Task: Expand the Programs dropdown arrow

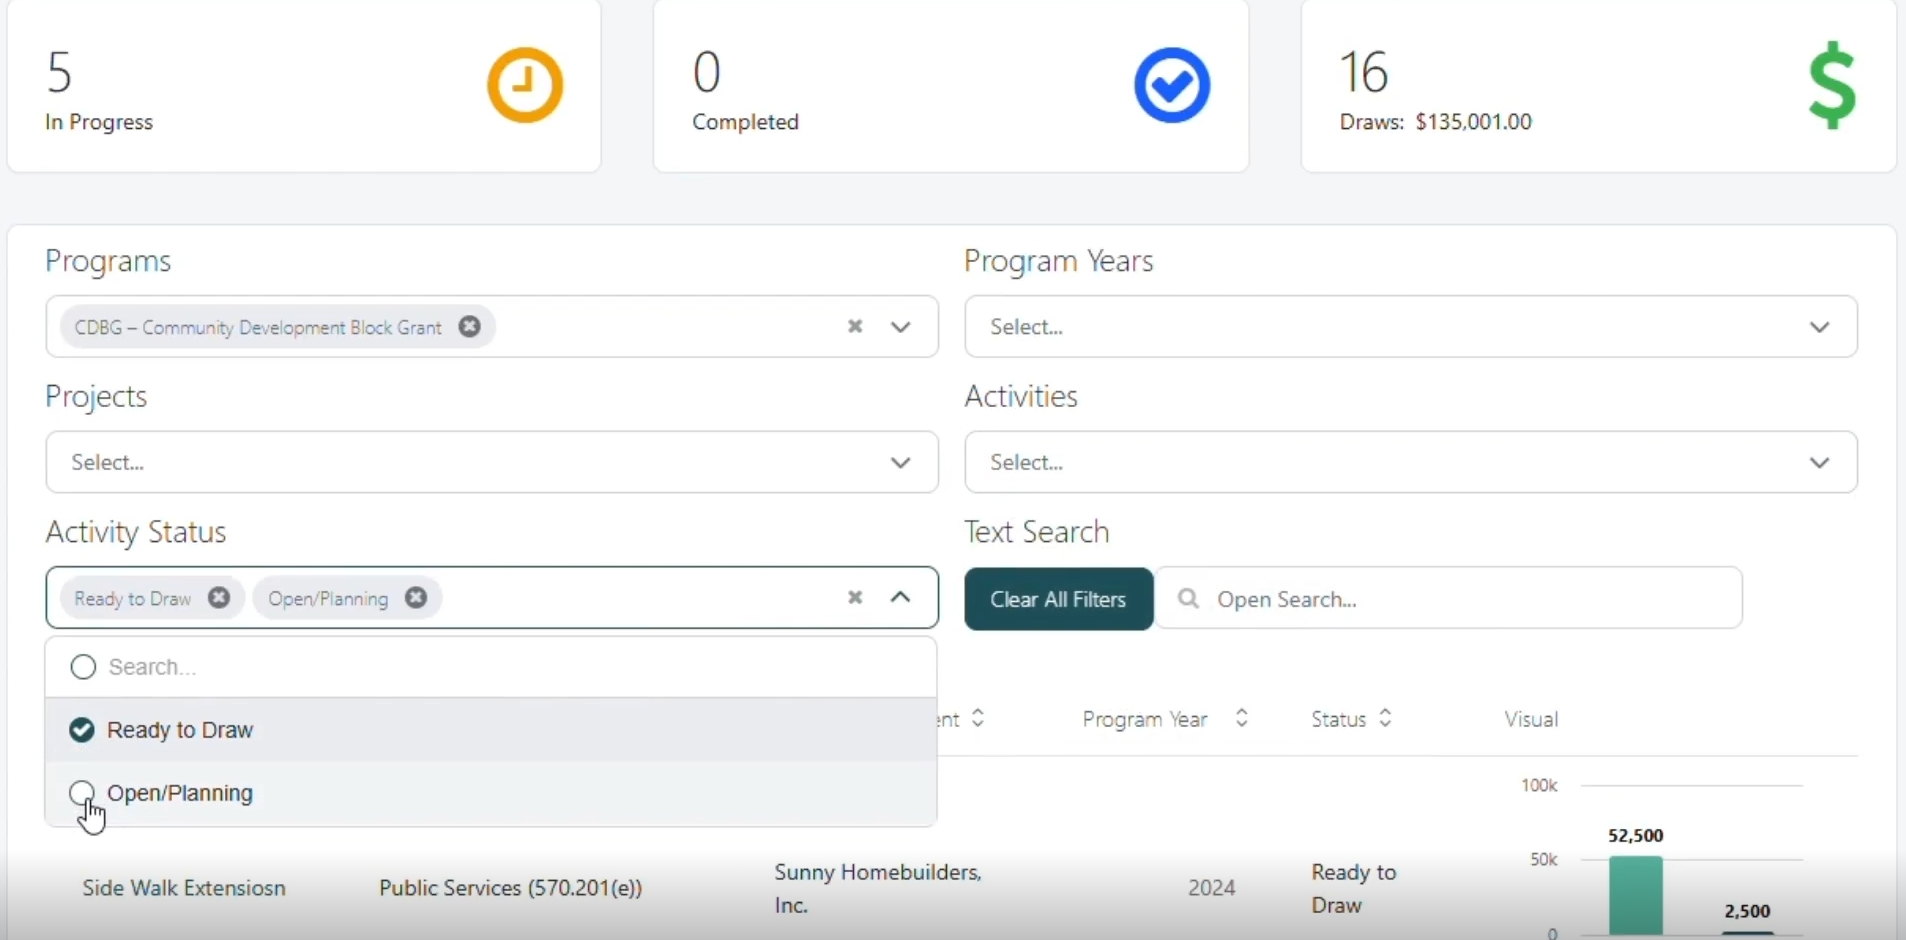Action: tap(901, 327)
